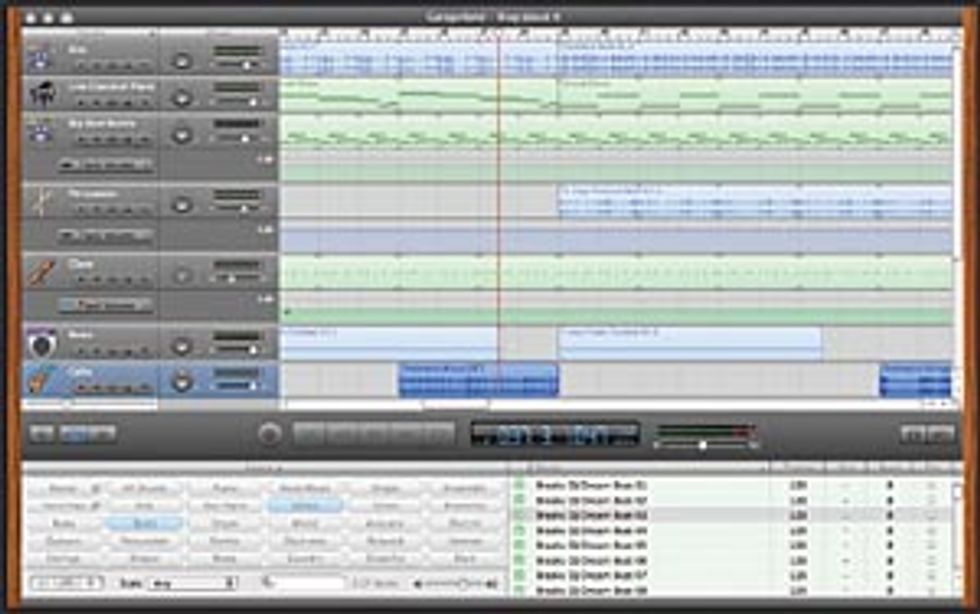Click the Kits track pan knob
Viewport: 980px width, 614px height.
pos(182,61)
